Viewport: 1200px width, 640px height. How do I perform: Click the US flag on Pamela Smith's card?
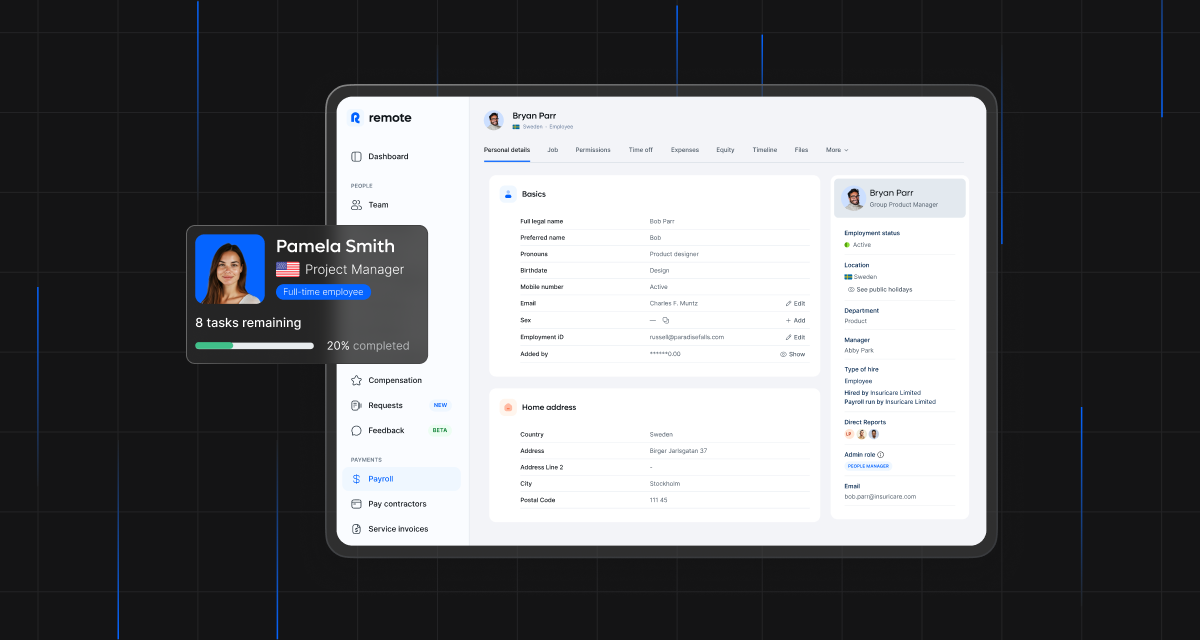click(x=288, y=270)
